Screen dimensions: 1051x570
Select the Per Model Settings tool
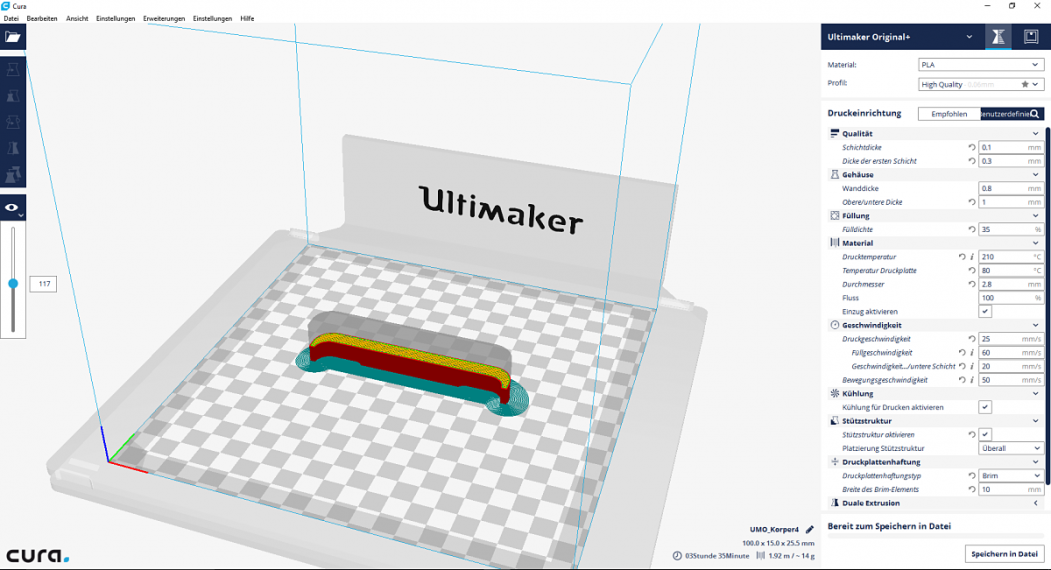tap(13, 174)
